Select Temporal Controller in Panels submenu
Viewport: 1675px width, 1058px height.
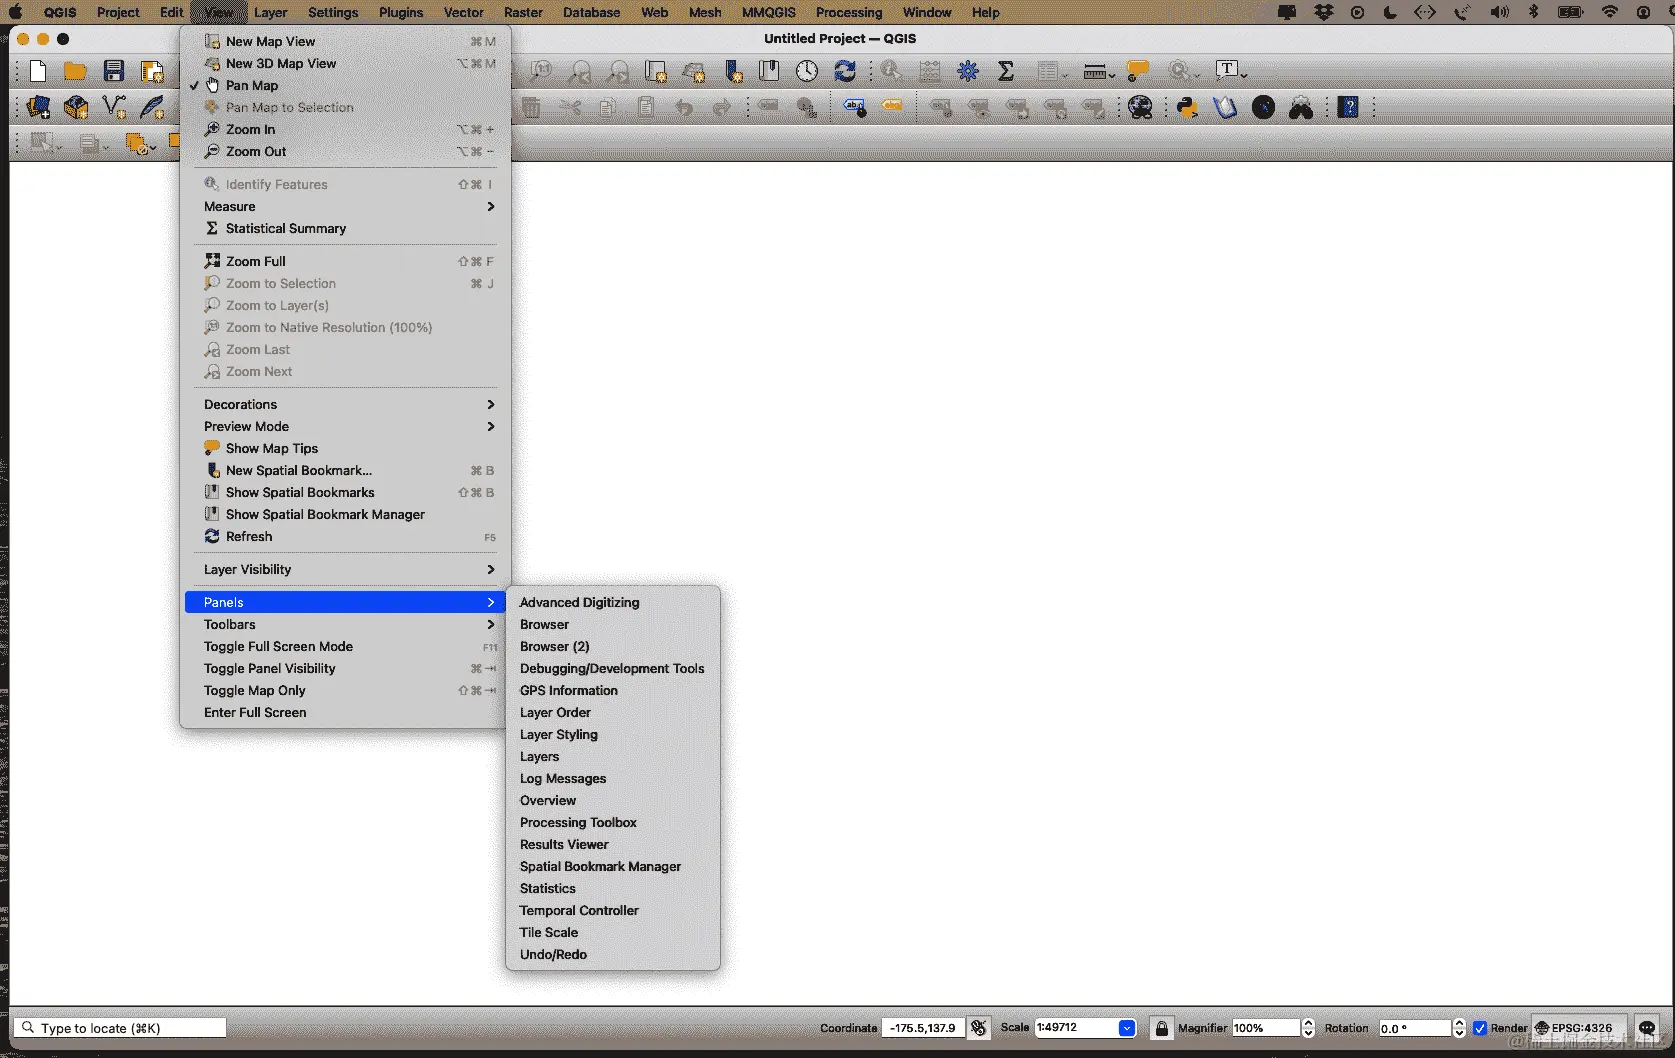click(x=613, y=910)
